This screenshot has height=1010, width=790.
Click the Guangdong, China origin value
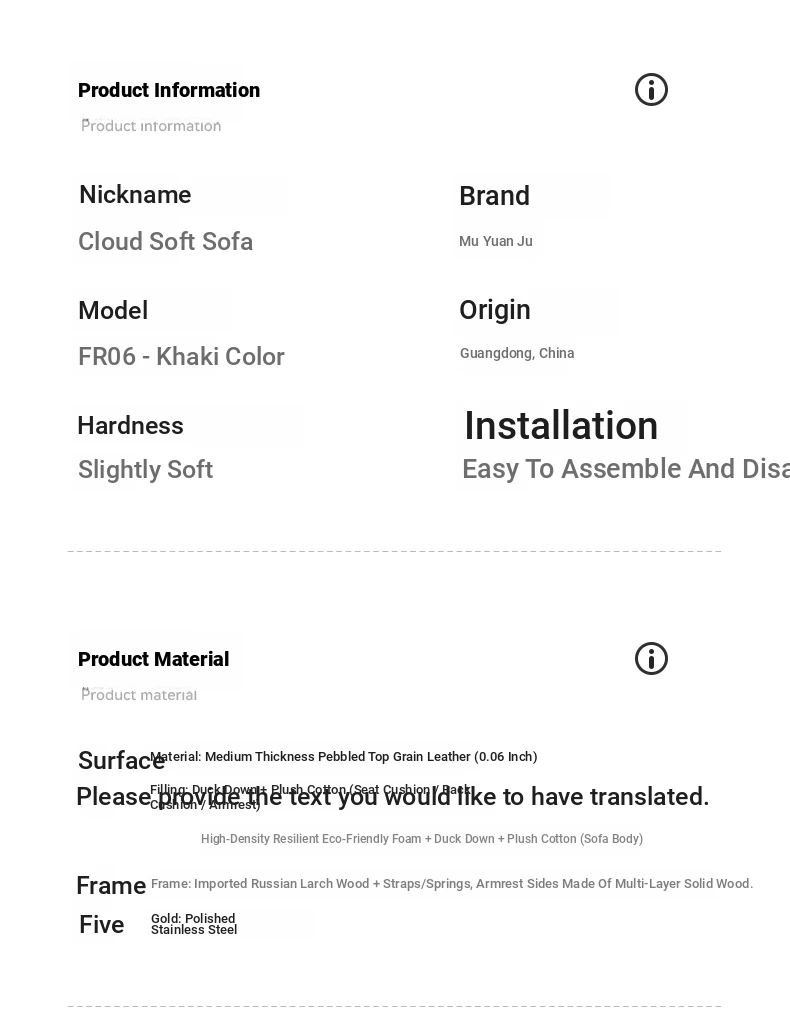pos(517,354)
